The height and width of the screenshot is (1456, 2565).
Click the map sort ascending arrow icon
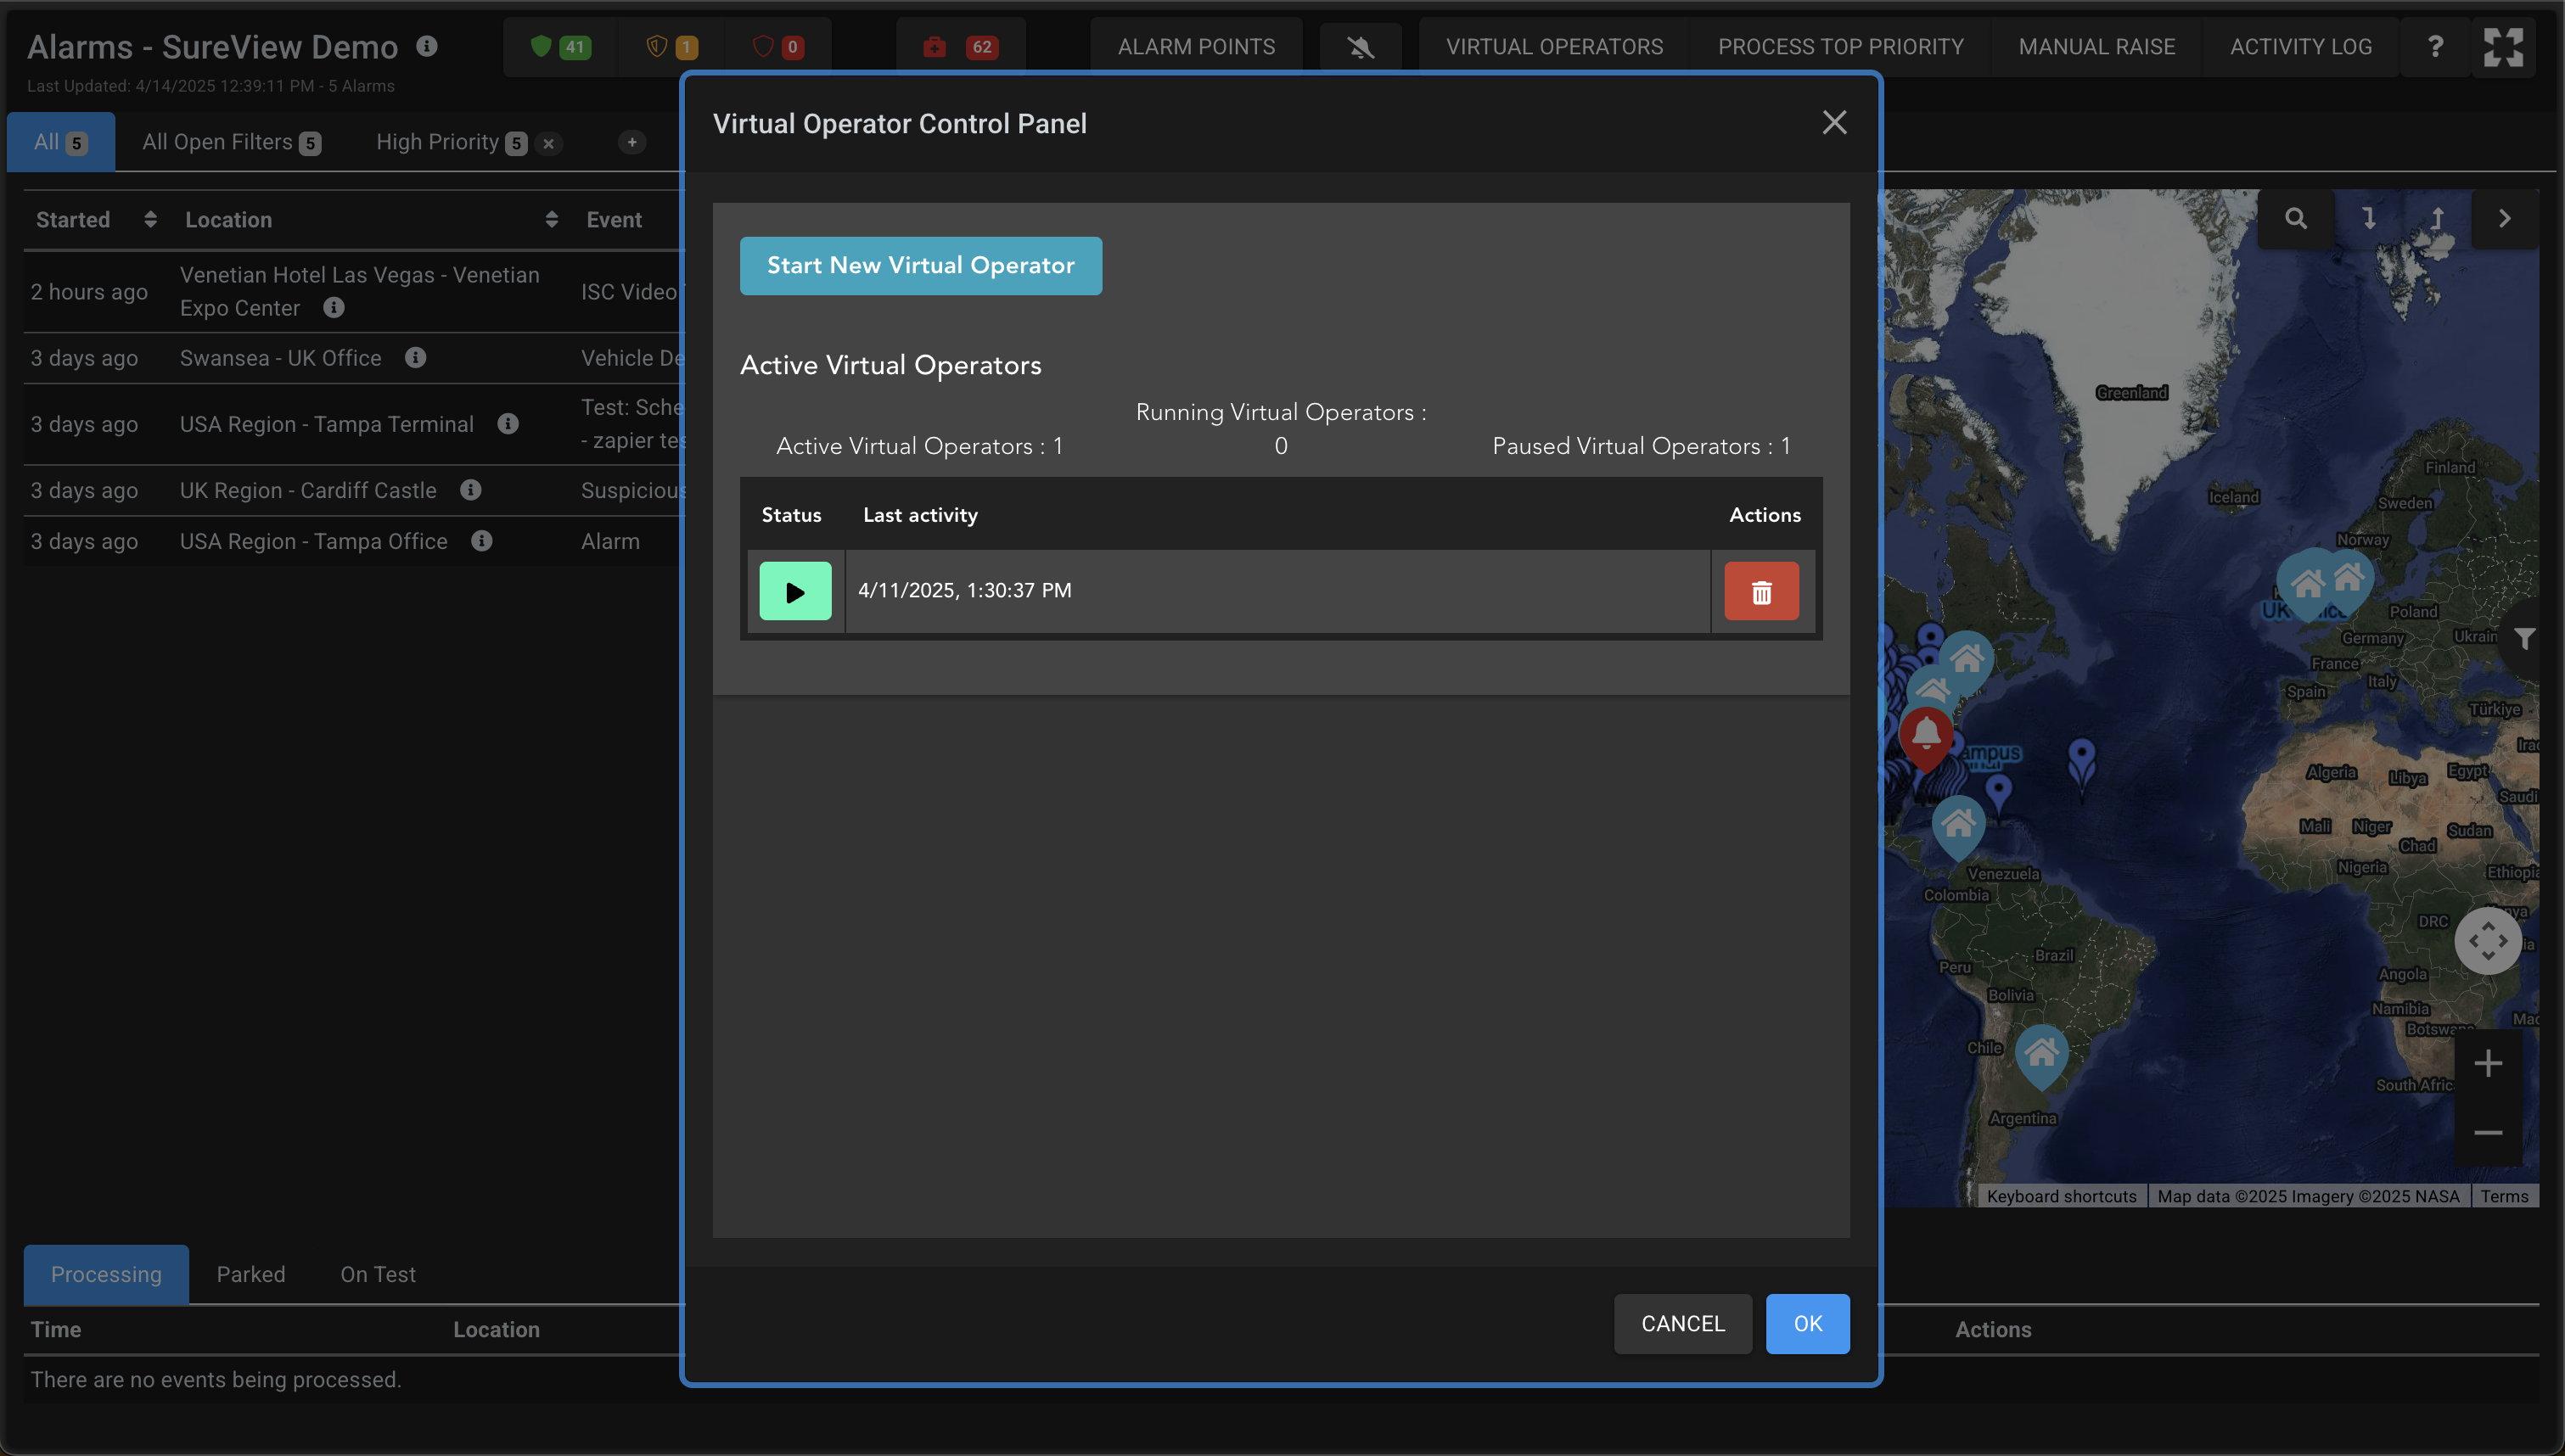point(2437,218)
